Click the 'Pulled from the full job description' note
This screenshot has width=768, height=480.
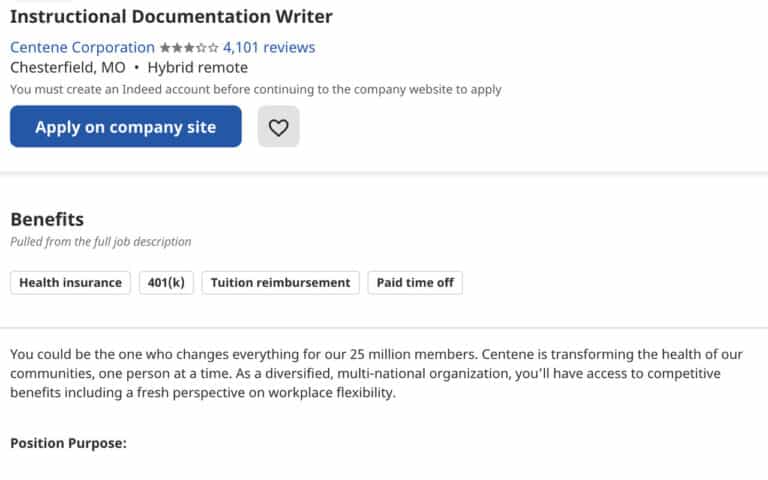pos(100,241)
